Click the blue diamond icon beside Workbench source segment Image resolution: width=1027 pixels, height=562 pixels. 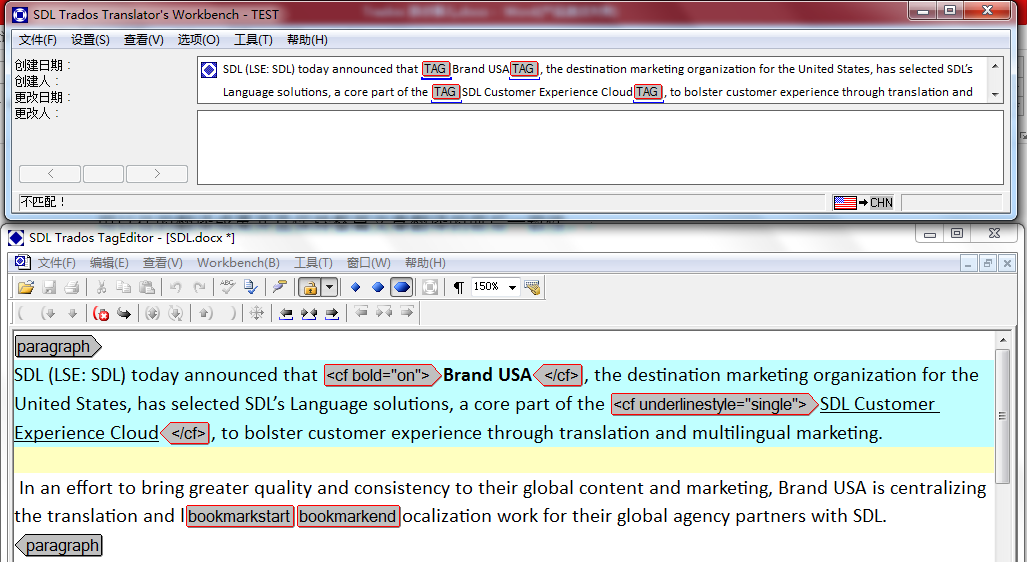tap(209, 69)
